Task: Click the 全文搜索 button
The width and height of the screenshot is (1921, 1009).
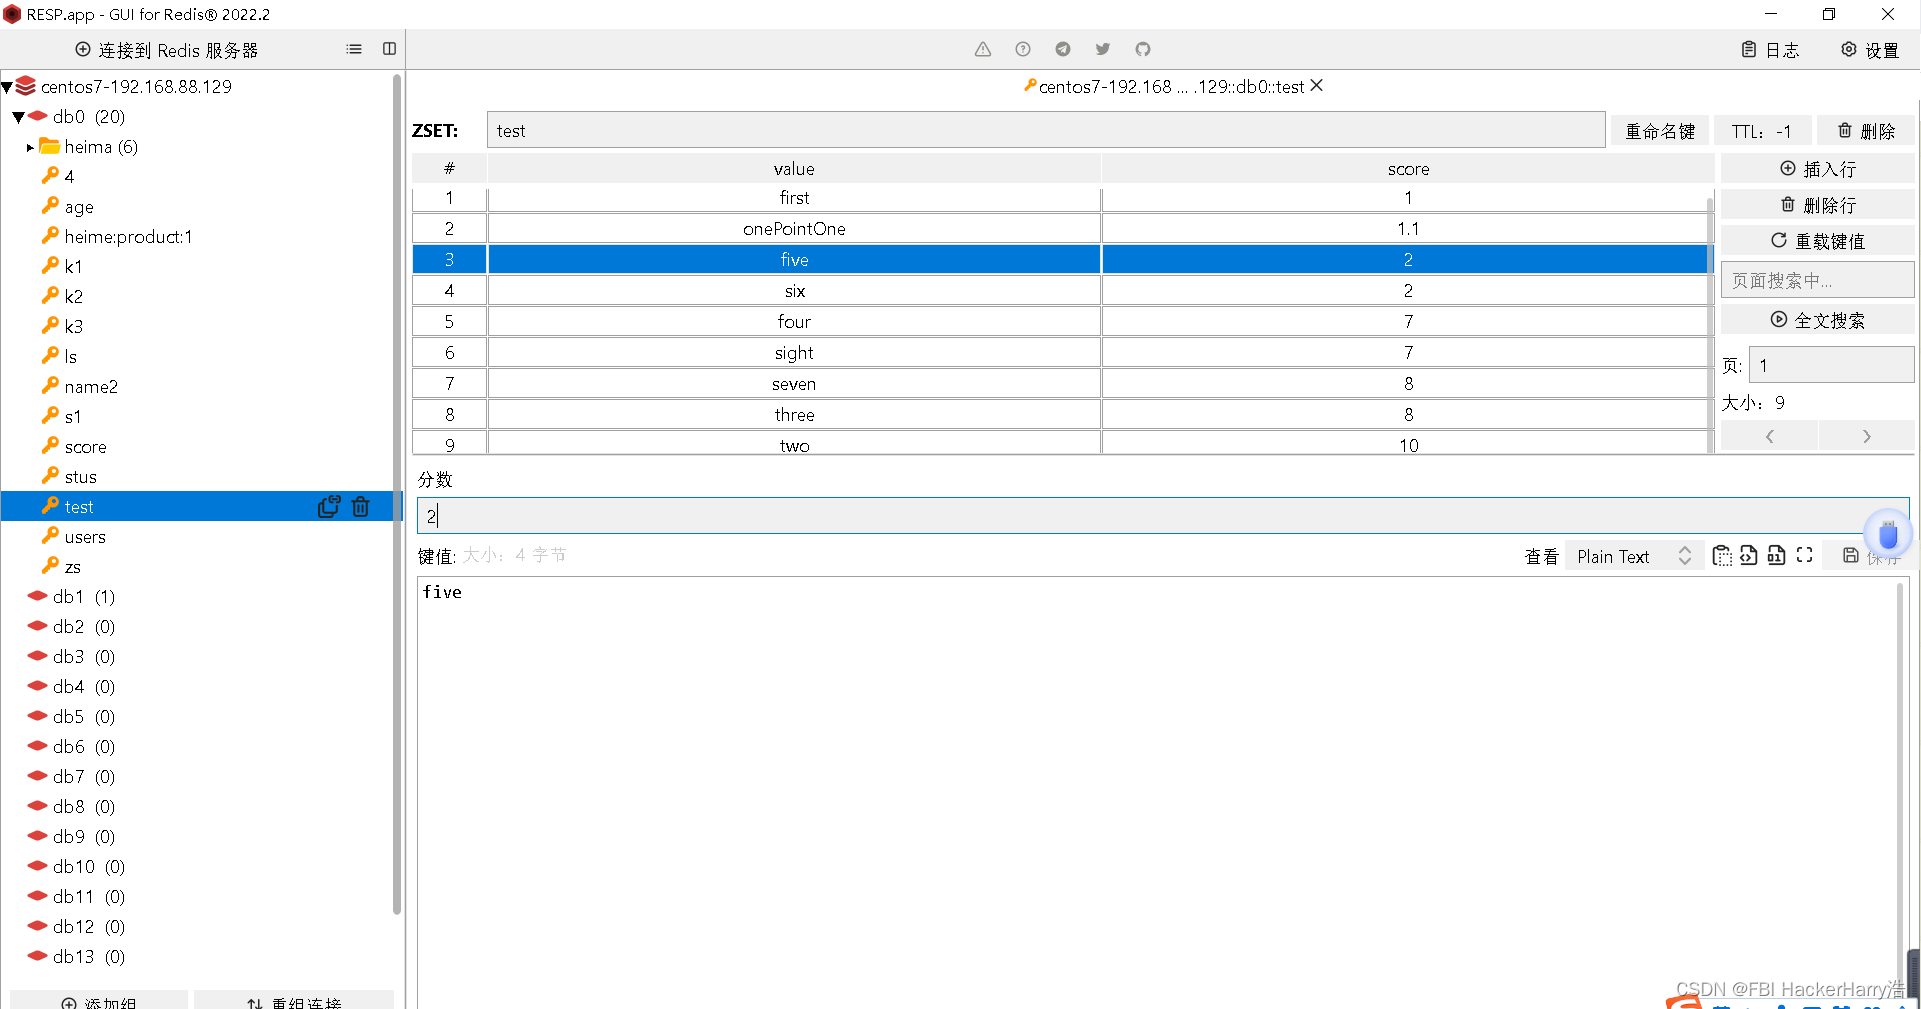Action: click(1816, 319)
